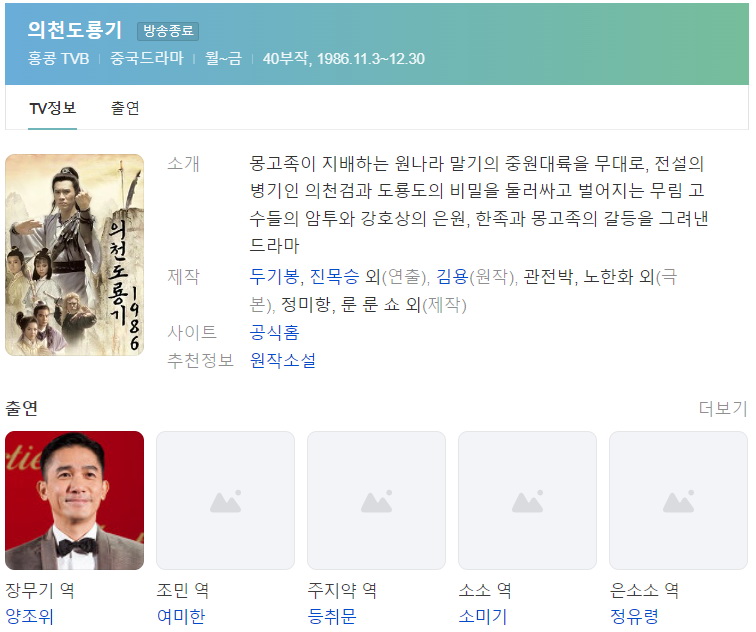Image resolution: width=756 pixels, height=632 pixels.
Task: Open the 원작소설 recommended info link
Action: (x=283, y=360)
